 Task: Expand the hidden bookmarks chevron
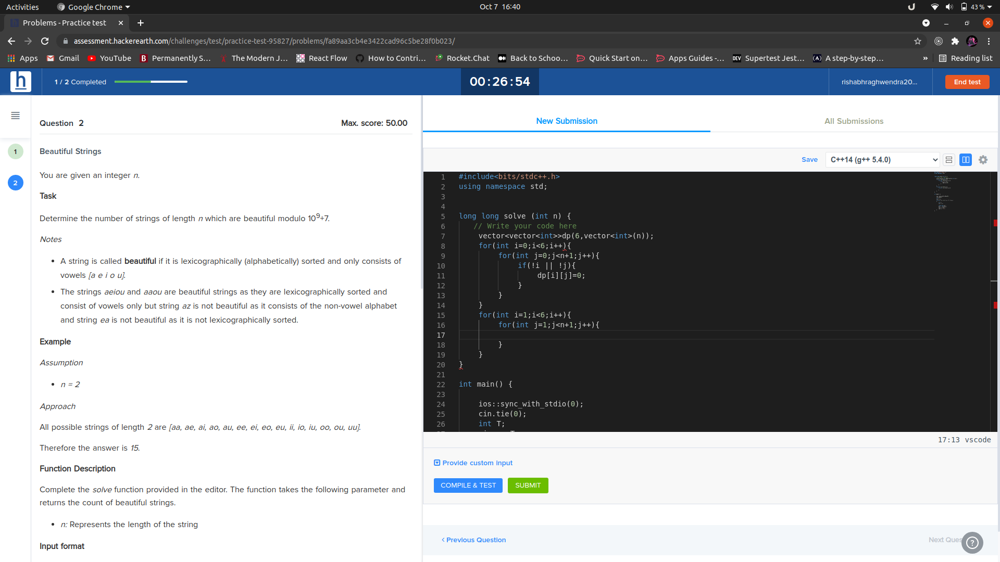(925, 58)
